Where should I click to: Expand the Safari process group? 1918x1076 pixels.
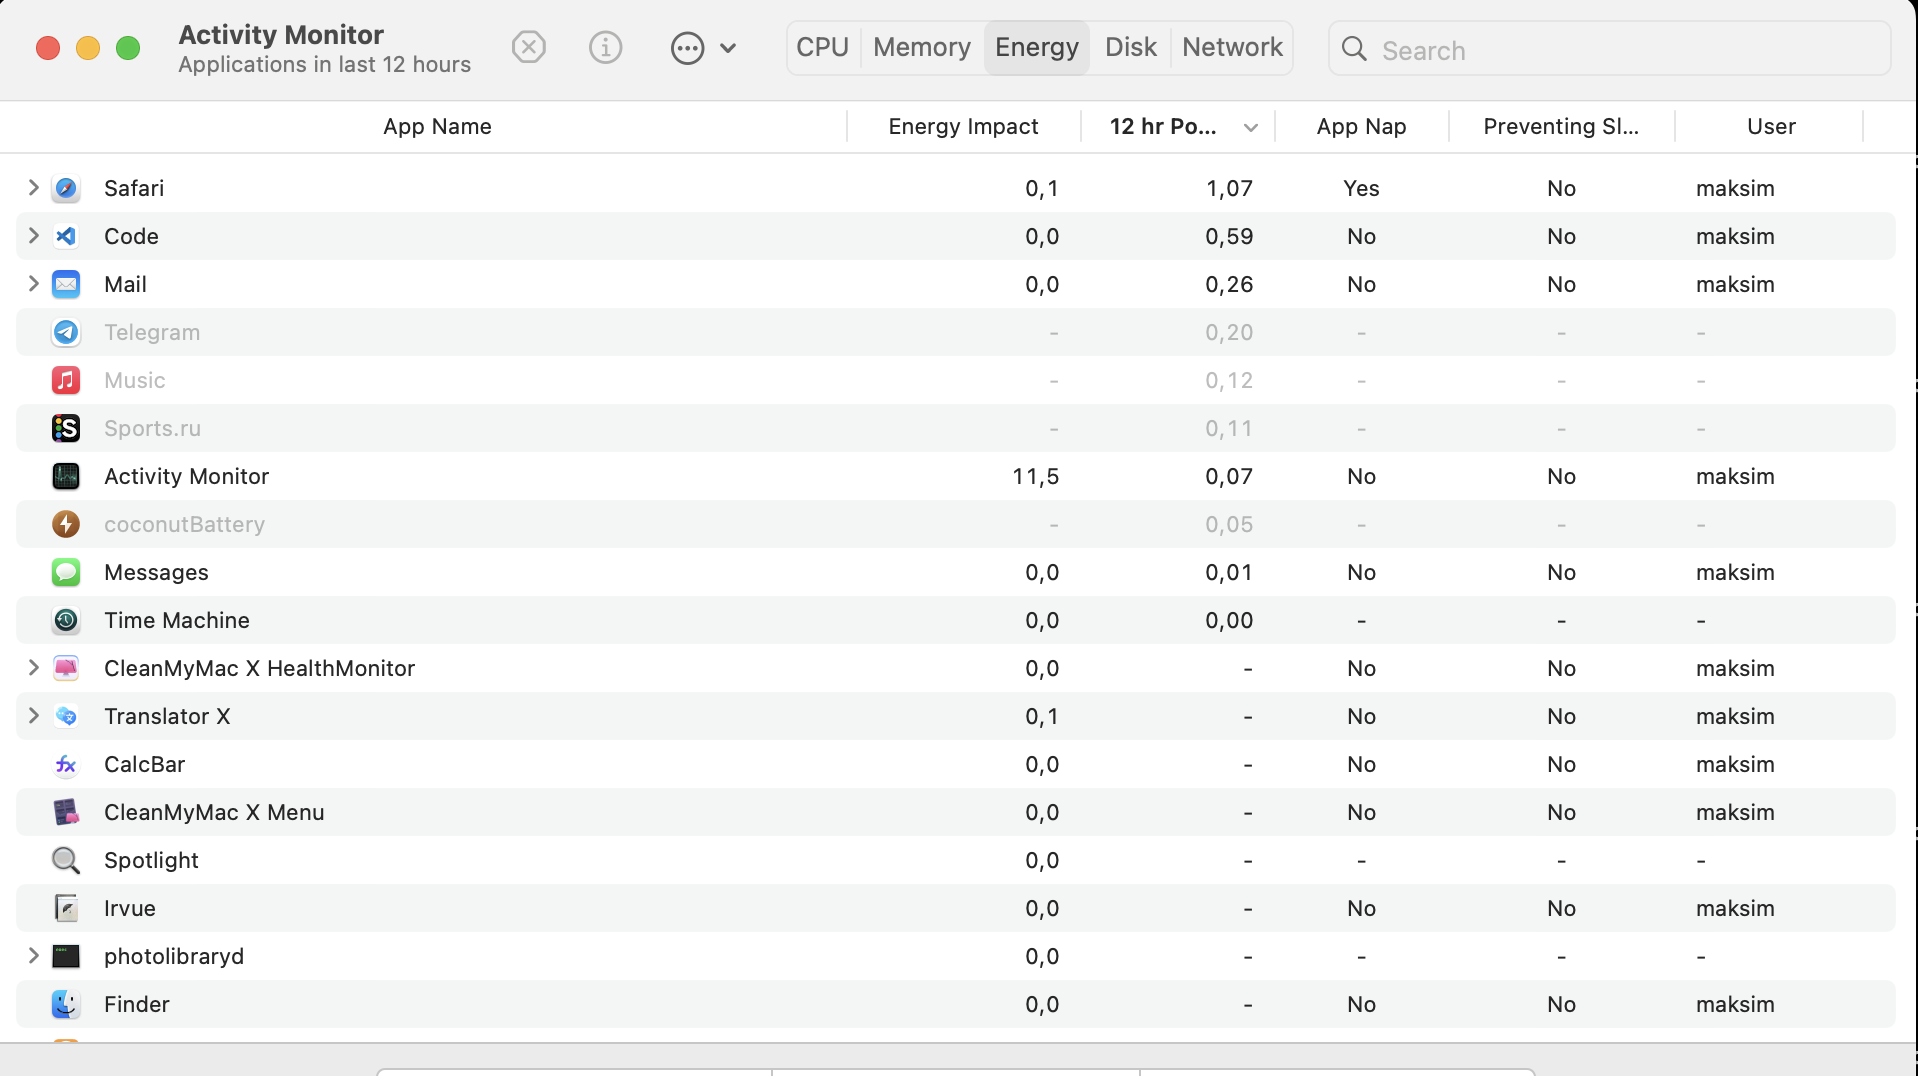33,187
